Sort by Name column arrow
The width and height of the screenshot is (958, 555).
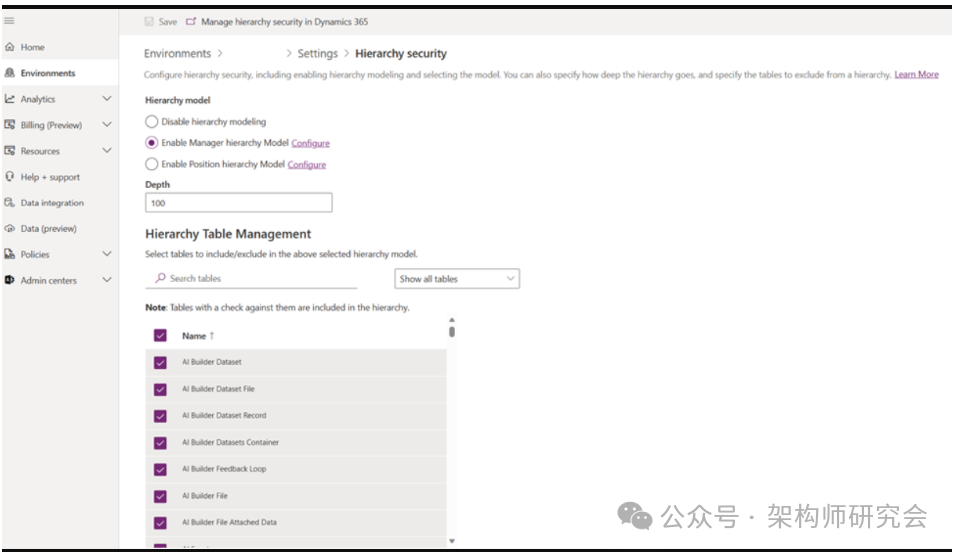pos(212,336)
